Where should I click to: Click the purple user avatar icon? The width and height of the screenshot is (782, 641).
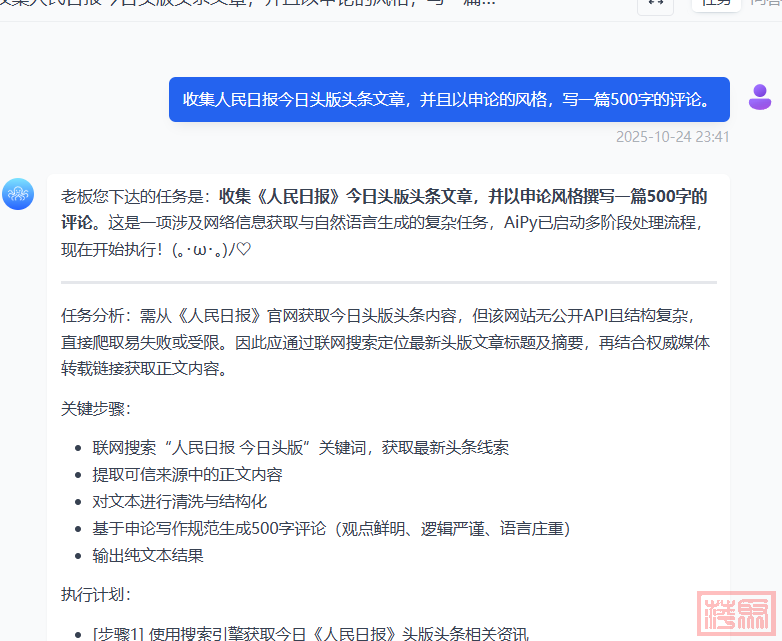tap(760, 97)
